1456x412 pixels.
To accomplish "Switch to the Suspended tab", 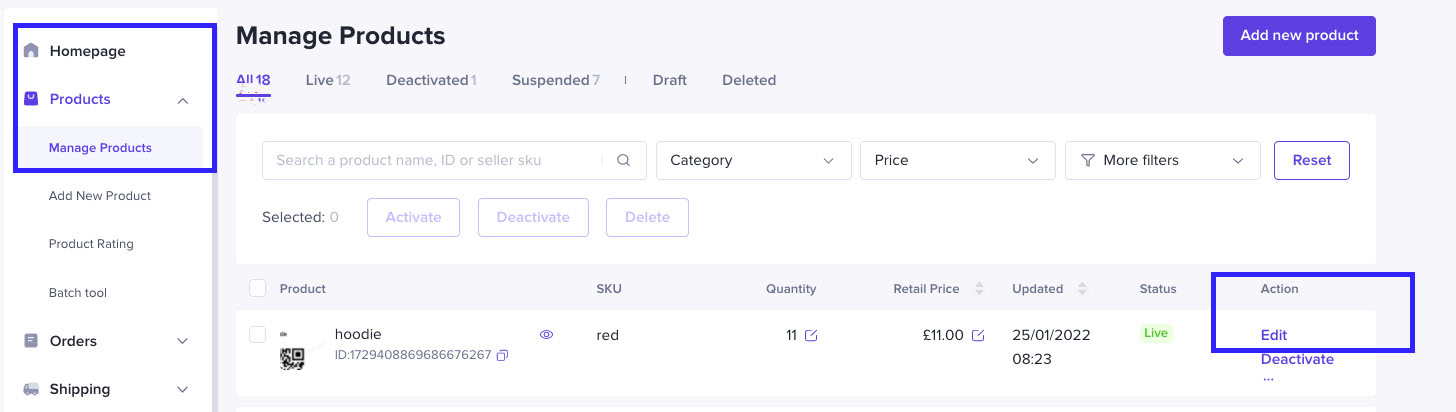I will pyautogui.click(x=555, y=80).
